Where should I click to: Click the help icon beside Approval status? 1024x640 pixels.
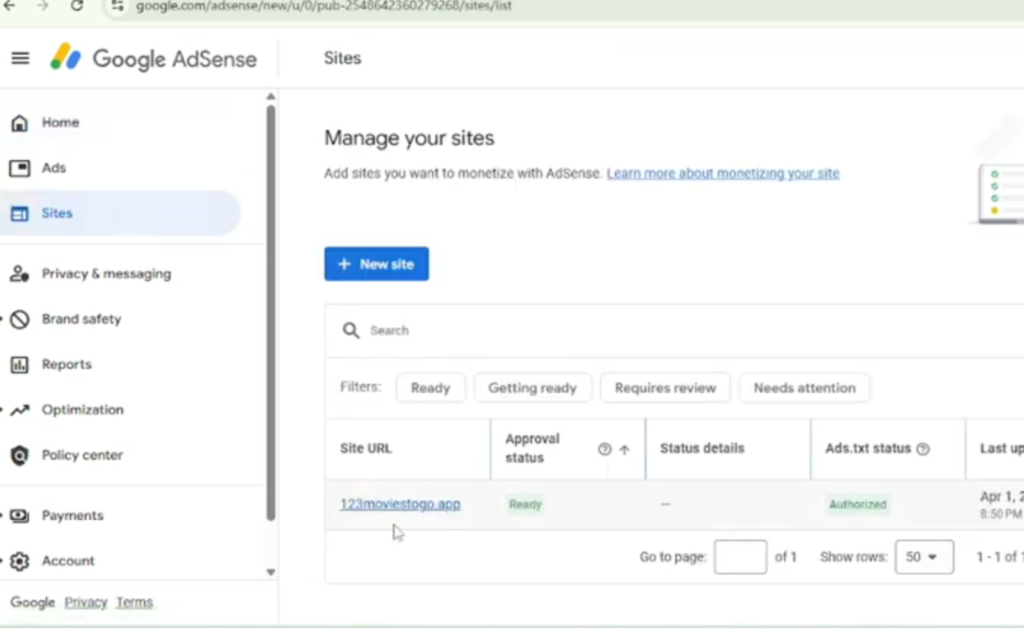coord(604,449)
